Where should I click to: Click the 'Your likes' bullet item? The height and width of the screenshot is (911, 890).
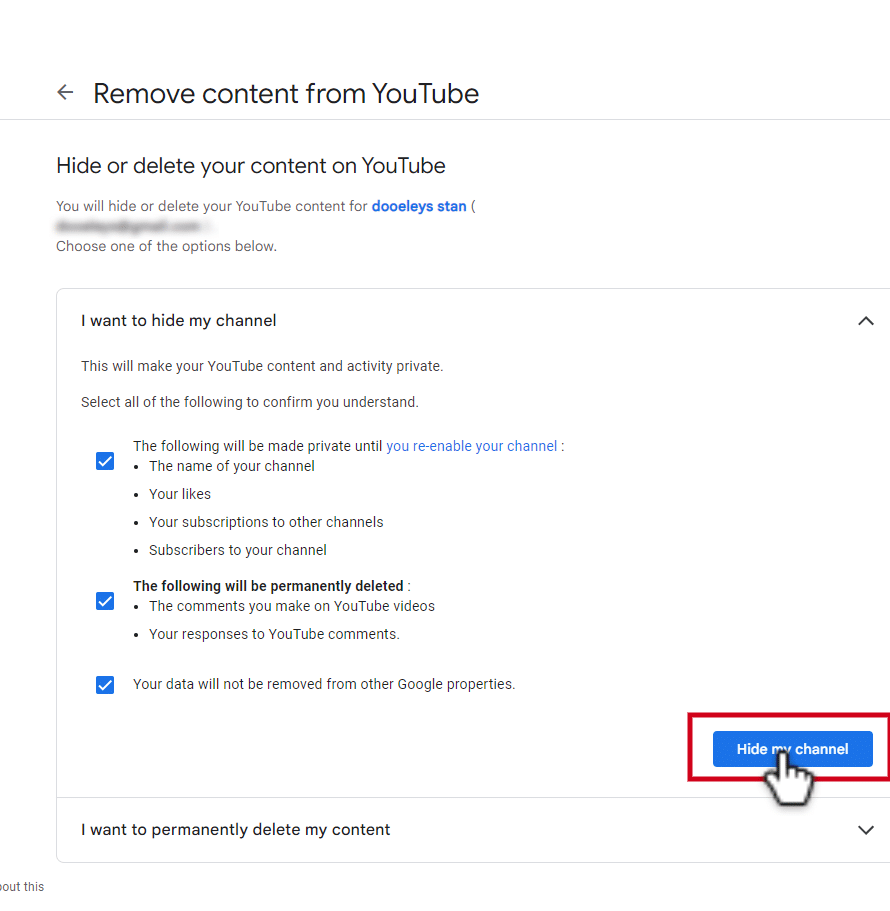pyautogui.click(x=180, y=494)
